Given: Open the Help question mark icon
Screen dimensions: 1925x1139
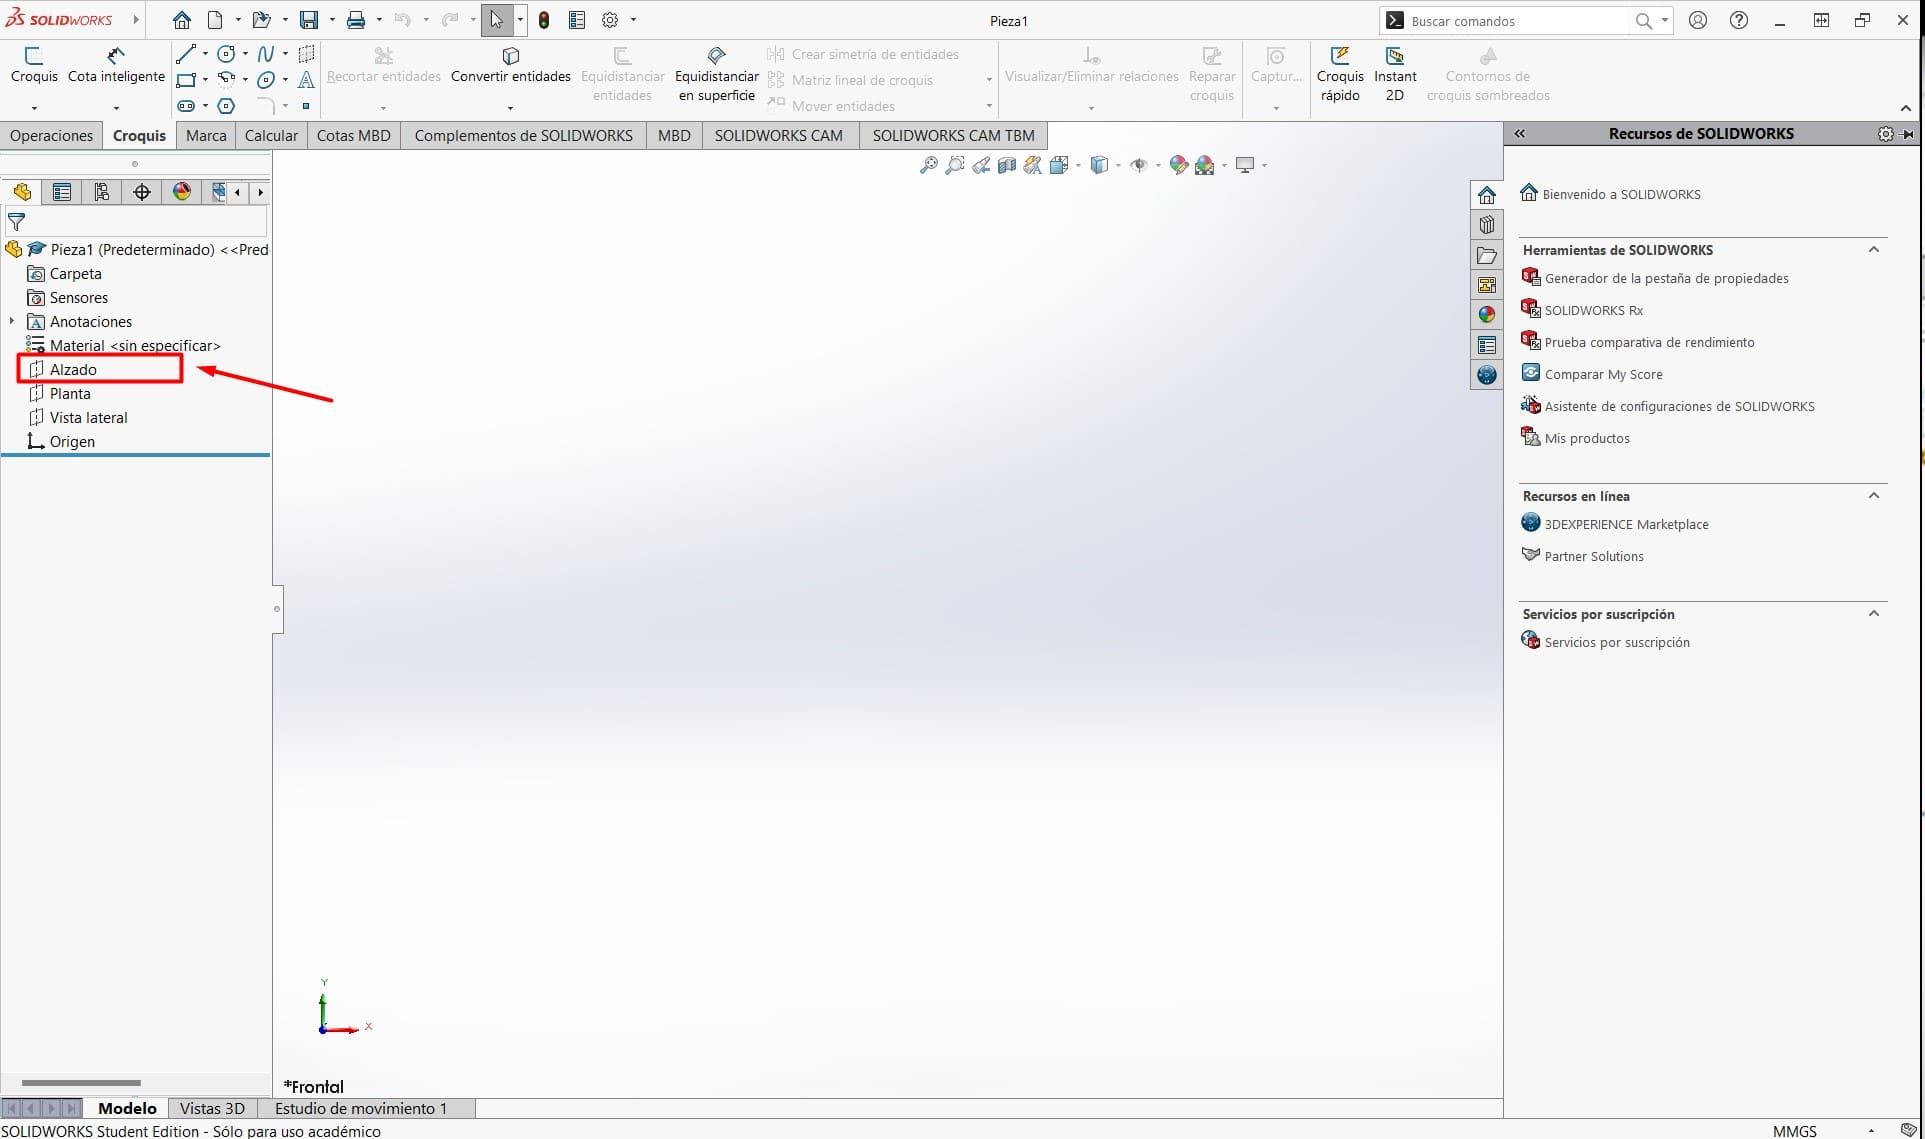Looking at the screenshot, I should point(1739,20).
